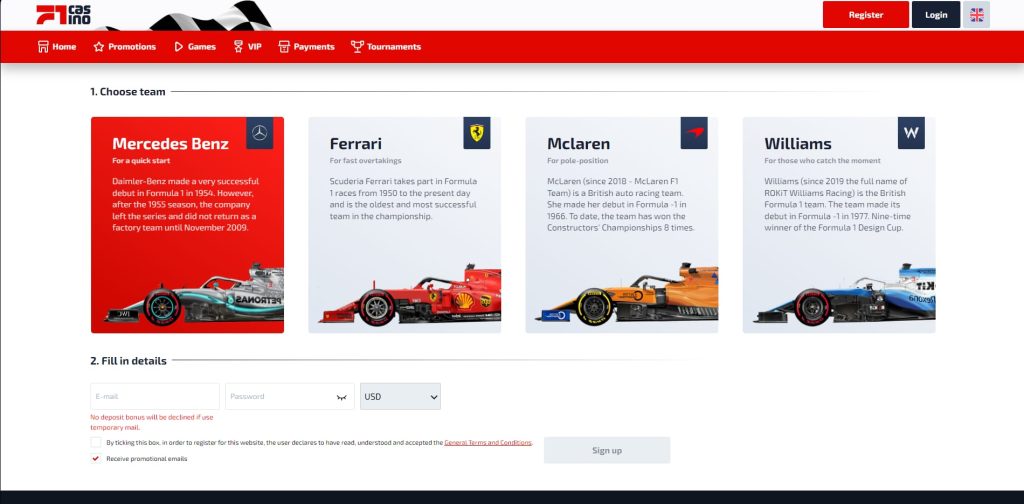1024x504 pixels.
Task: Click the silver Mercedes car image
Action: [x=195, y=294]
